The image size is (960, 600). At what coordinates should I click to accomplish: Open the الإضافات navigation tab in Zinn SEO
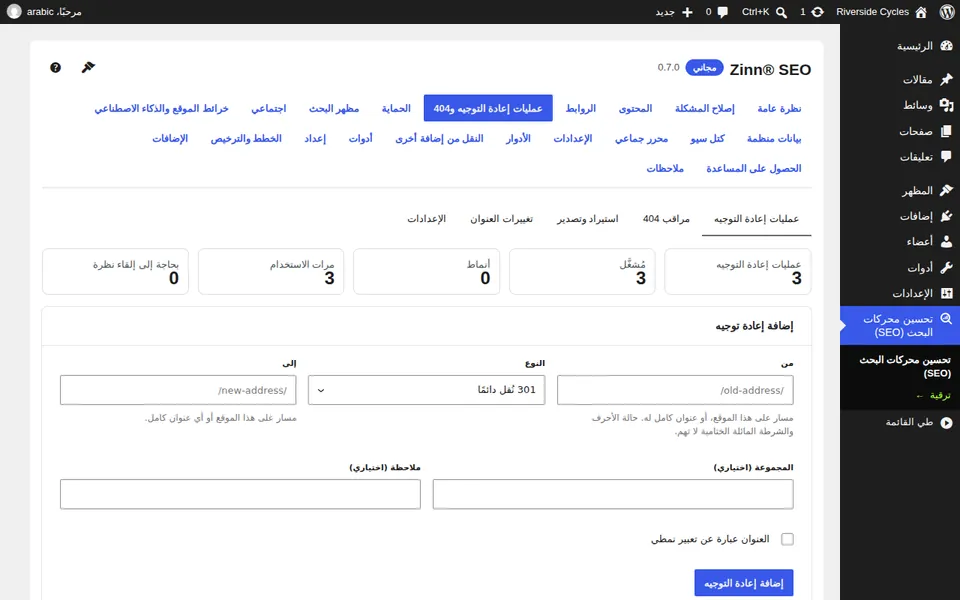pyautogui.click(x=170, y=138)
